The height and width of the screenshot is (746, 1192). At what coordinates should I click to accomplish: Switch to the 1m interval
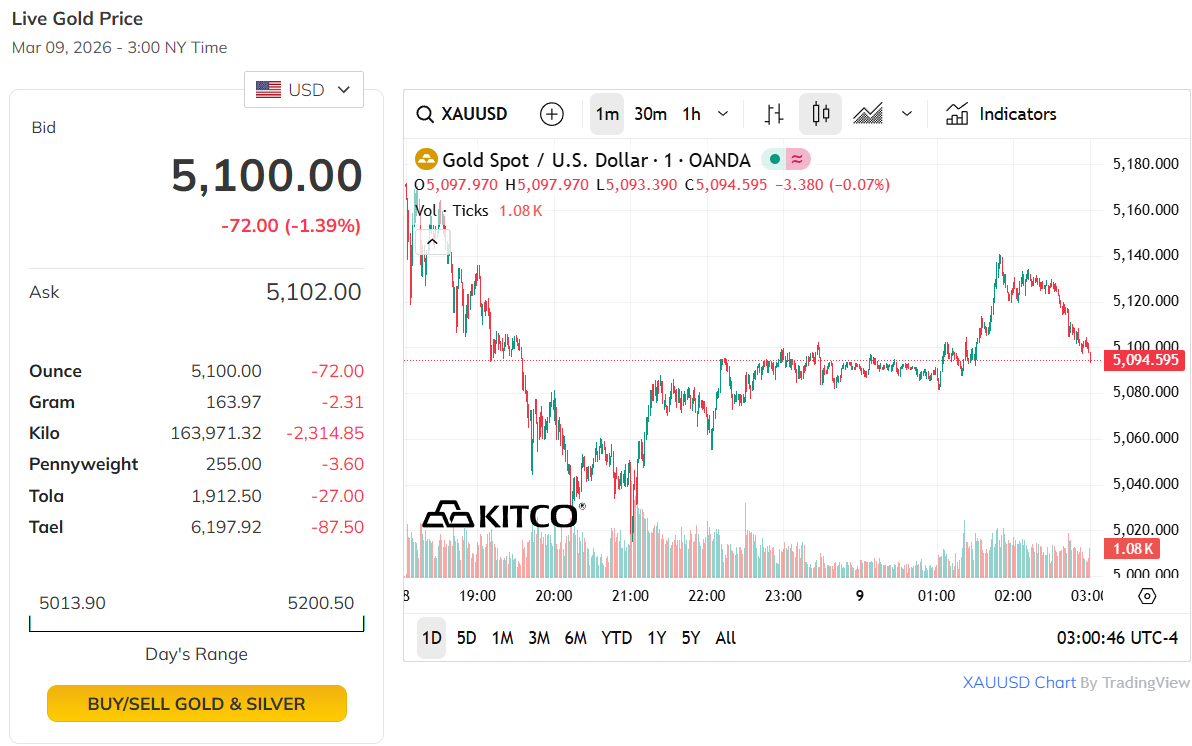(607, 114)
